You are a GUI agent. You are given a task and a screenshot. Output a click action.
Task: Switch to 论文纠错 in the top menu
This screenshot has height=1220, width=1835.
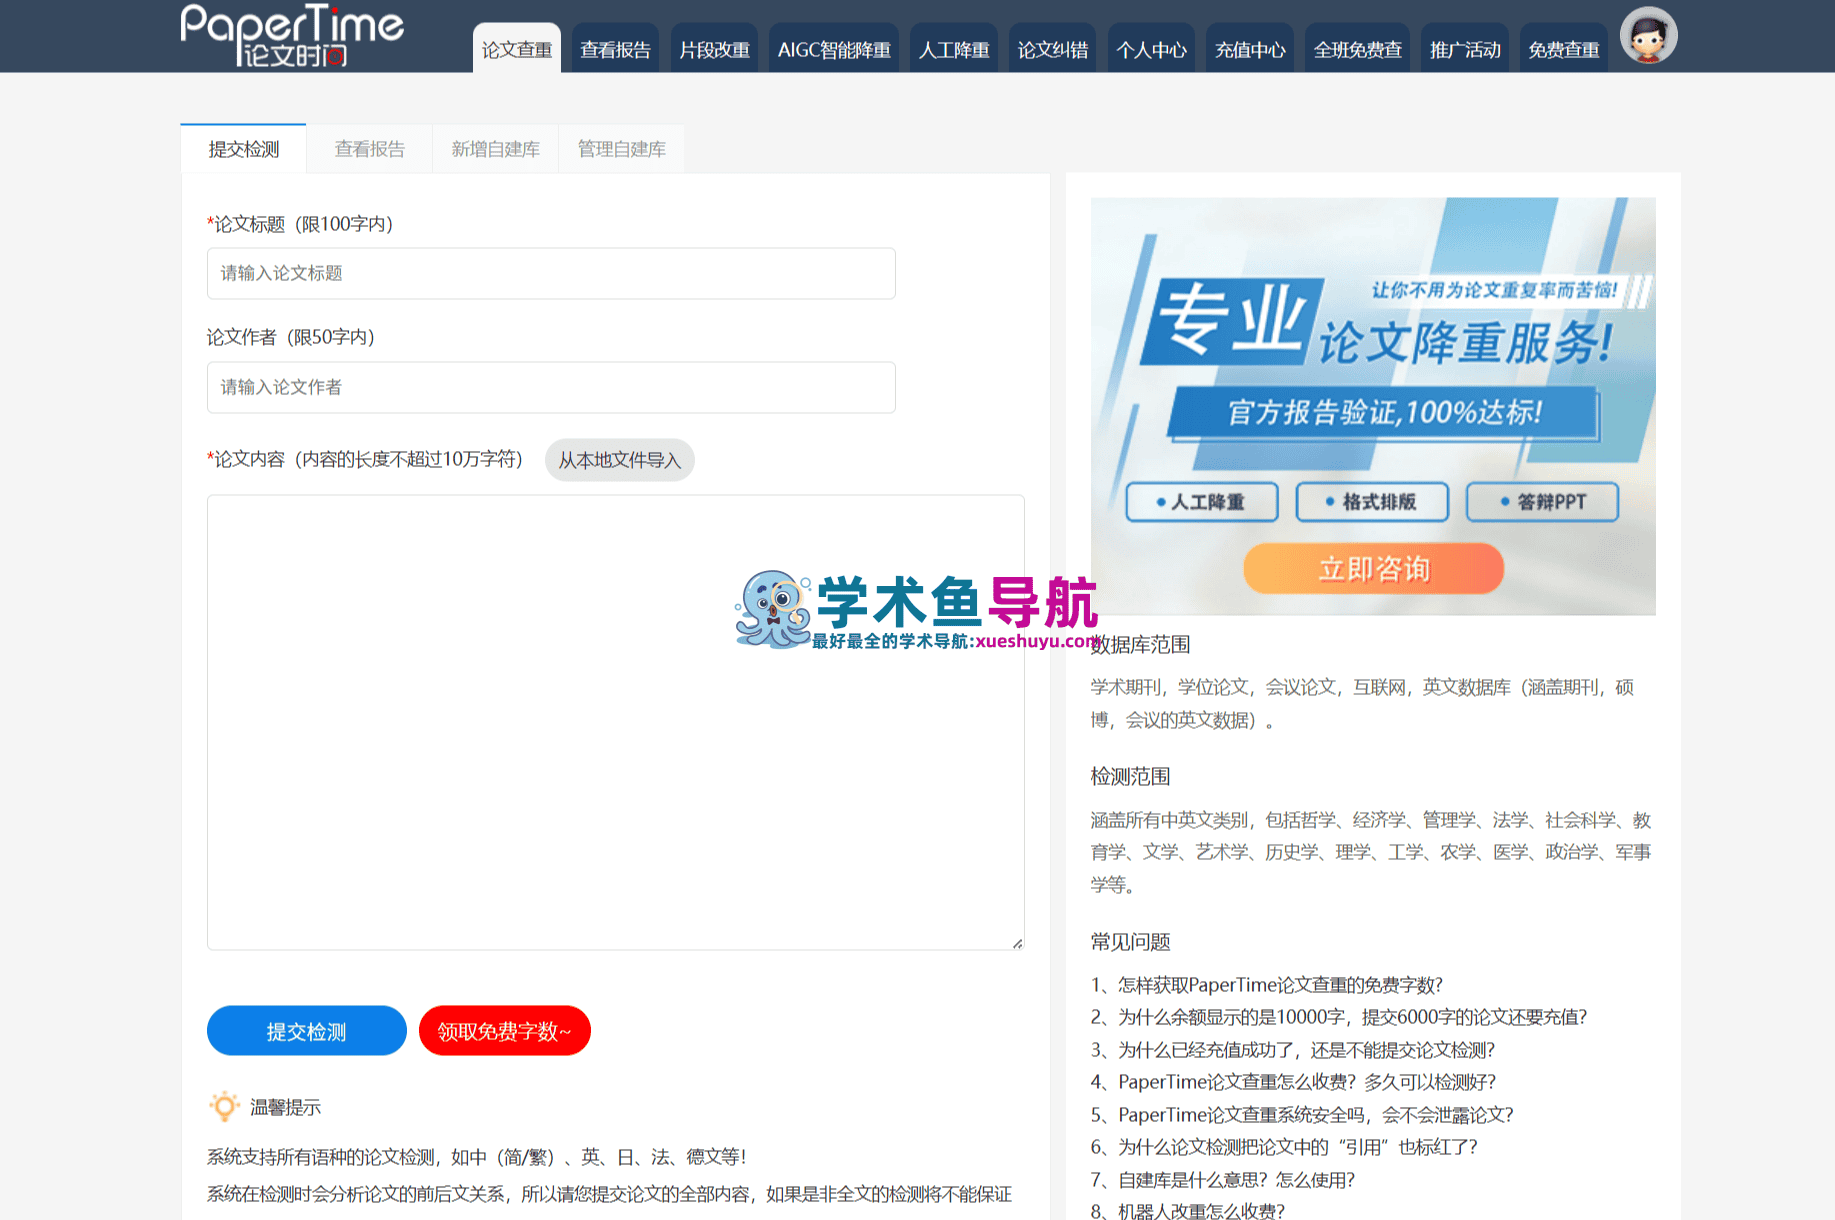click(x=1052, y=49)
